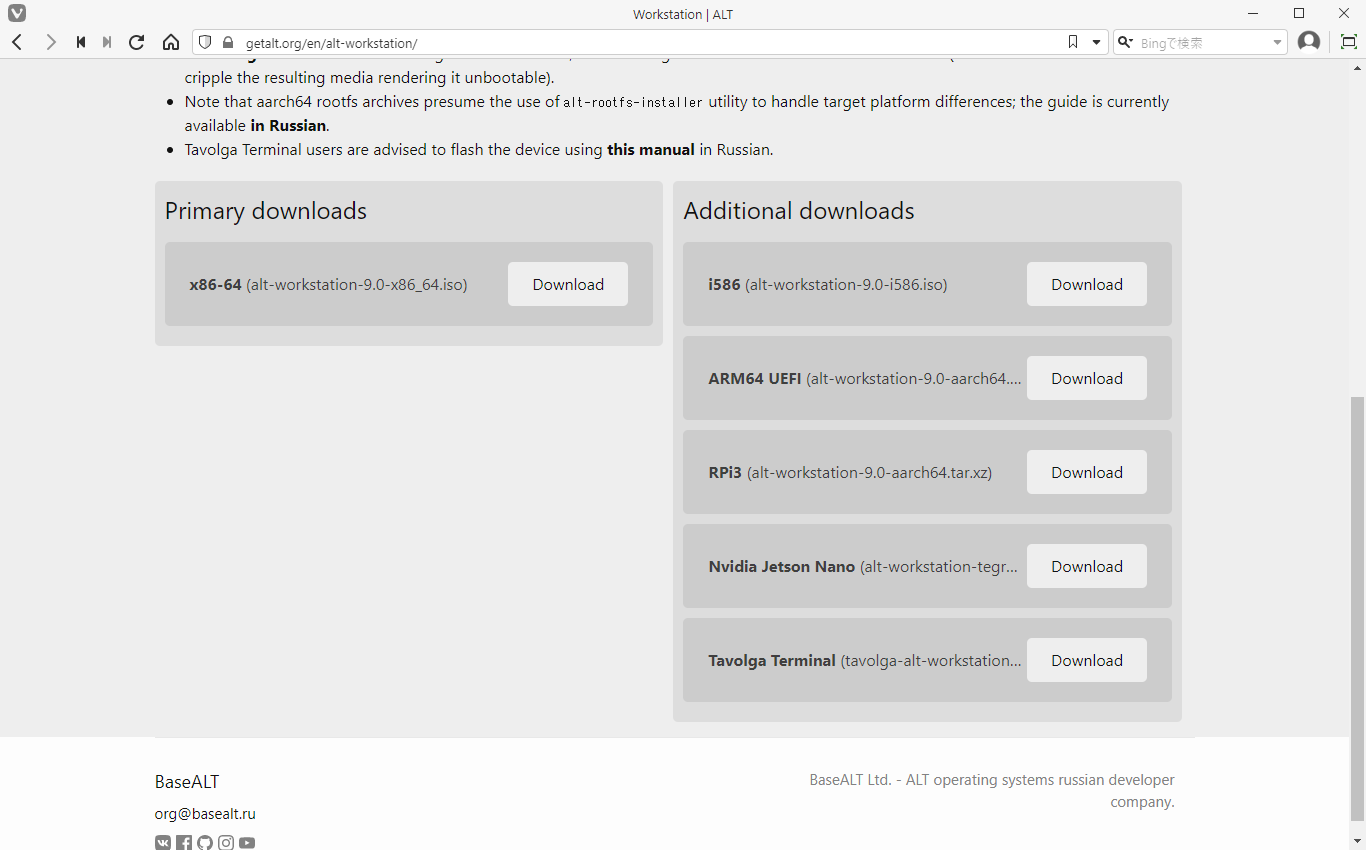The width and height of the screenshot is (1366, 850).
Task: Click the fast forward navigation button
Action: (x=107, y=42)
